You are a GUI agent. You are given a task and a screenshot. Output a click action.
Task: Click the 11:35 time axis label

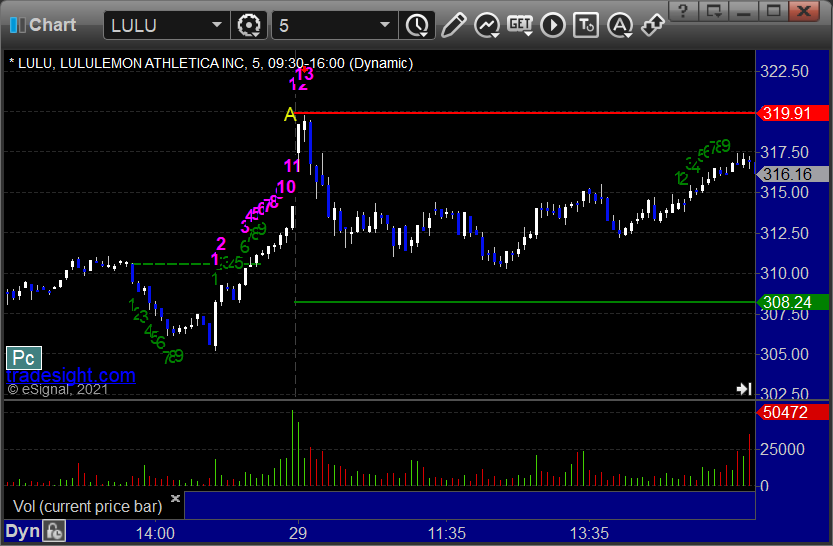pyautogui.click(x=446, y=533)
